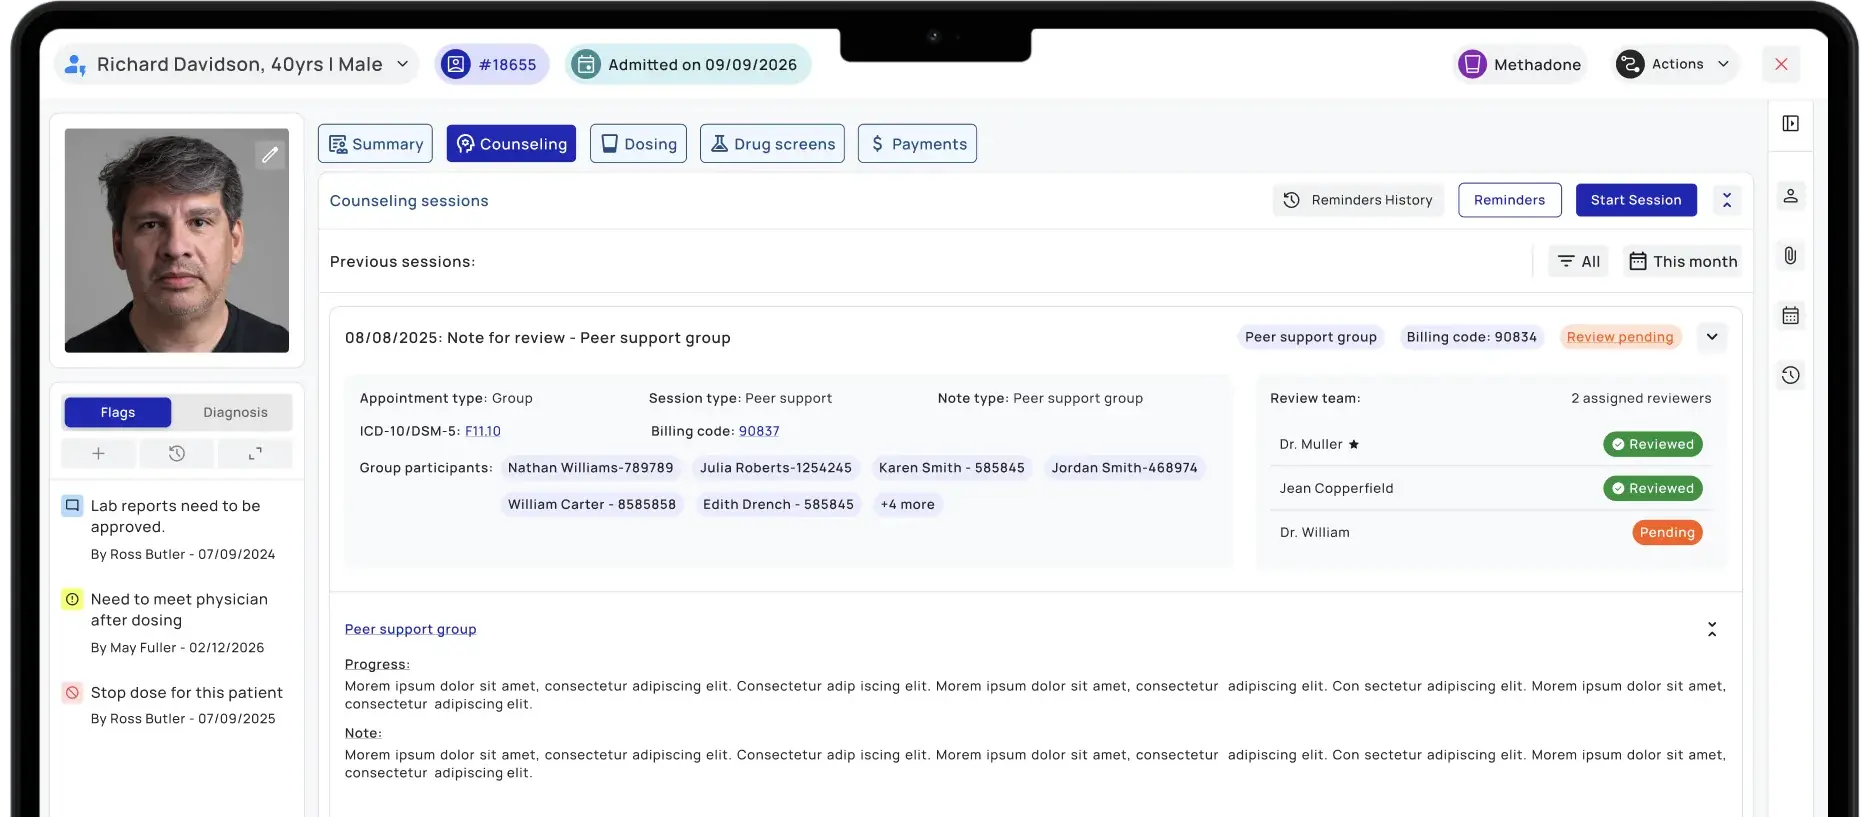Collapse the 08/08/2025 session card chevron

(1712, 337)
